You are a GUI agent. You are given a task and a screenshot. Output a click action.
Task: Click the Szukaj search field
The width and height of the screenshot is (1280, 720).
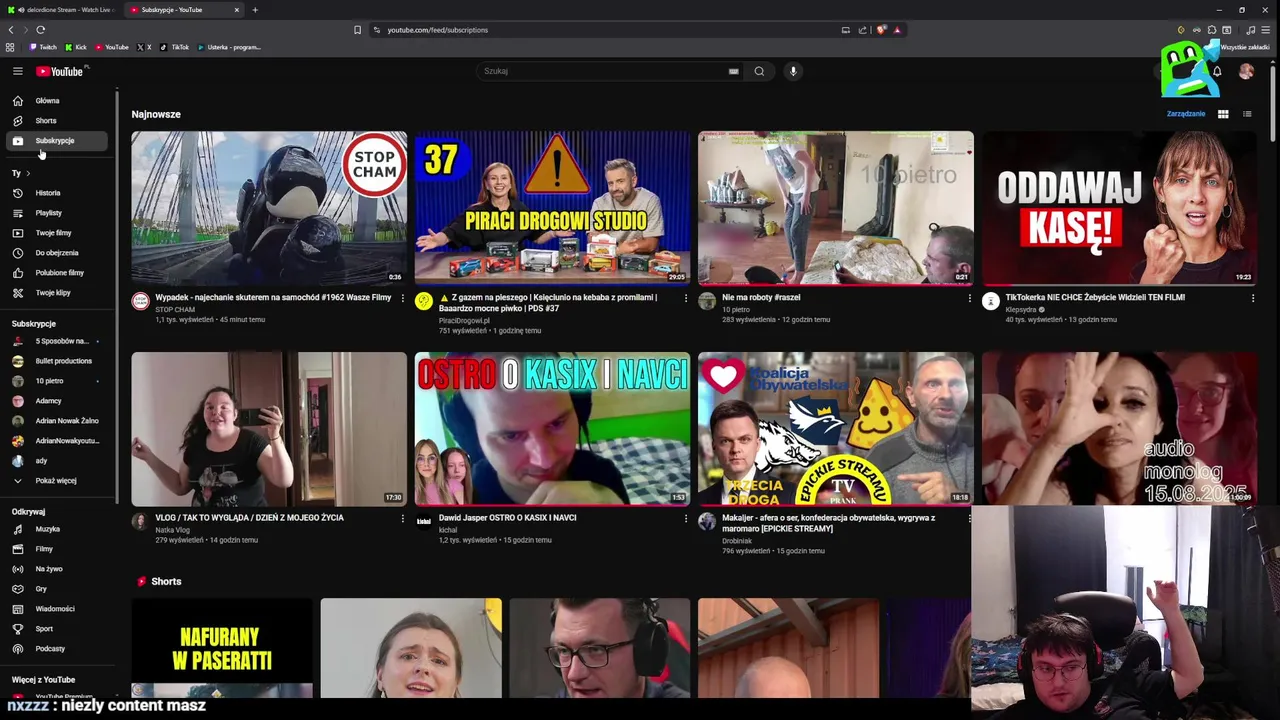605,71
